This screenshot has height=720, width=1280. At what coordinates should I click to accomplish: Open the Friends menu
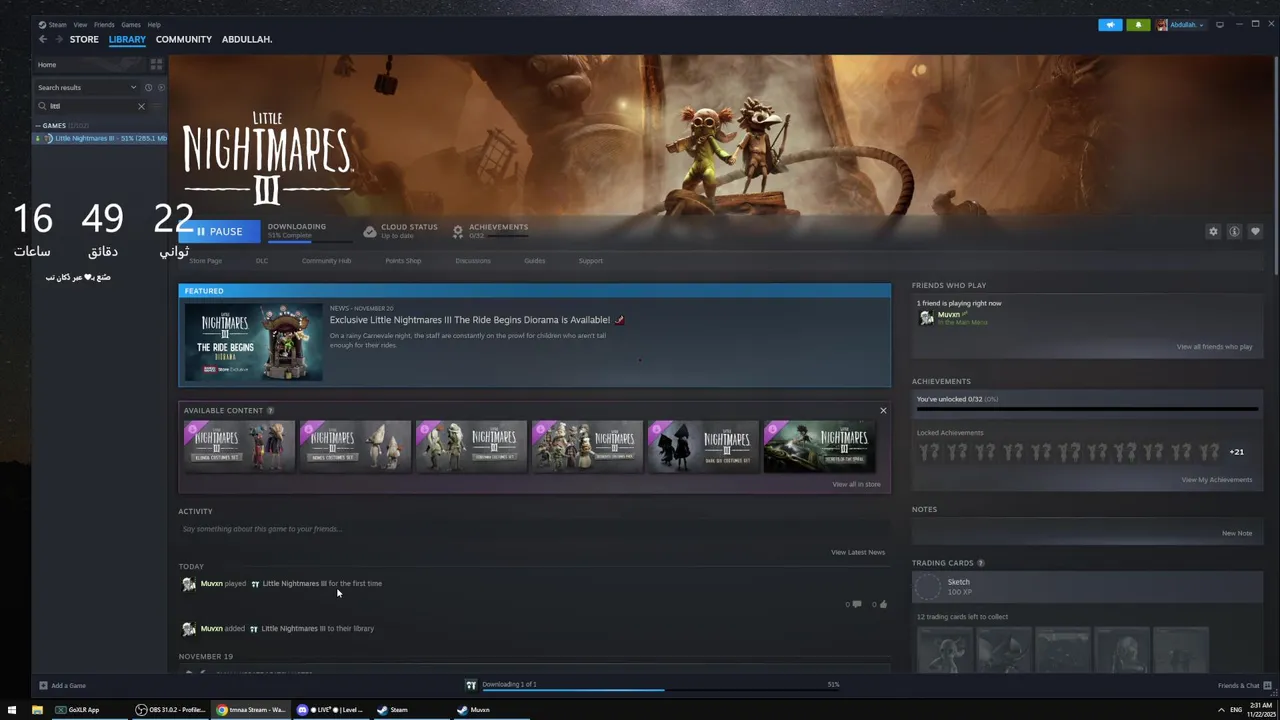pyautogui.click(x=104, y=24)
